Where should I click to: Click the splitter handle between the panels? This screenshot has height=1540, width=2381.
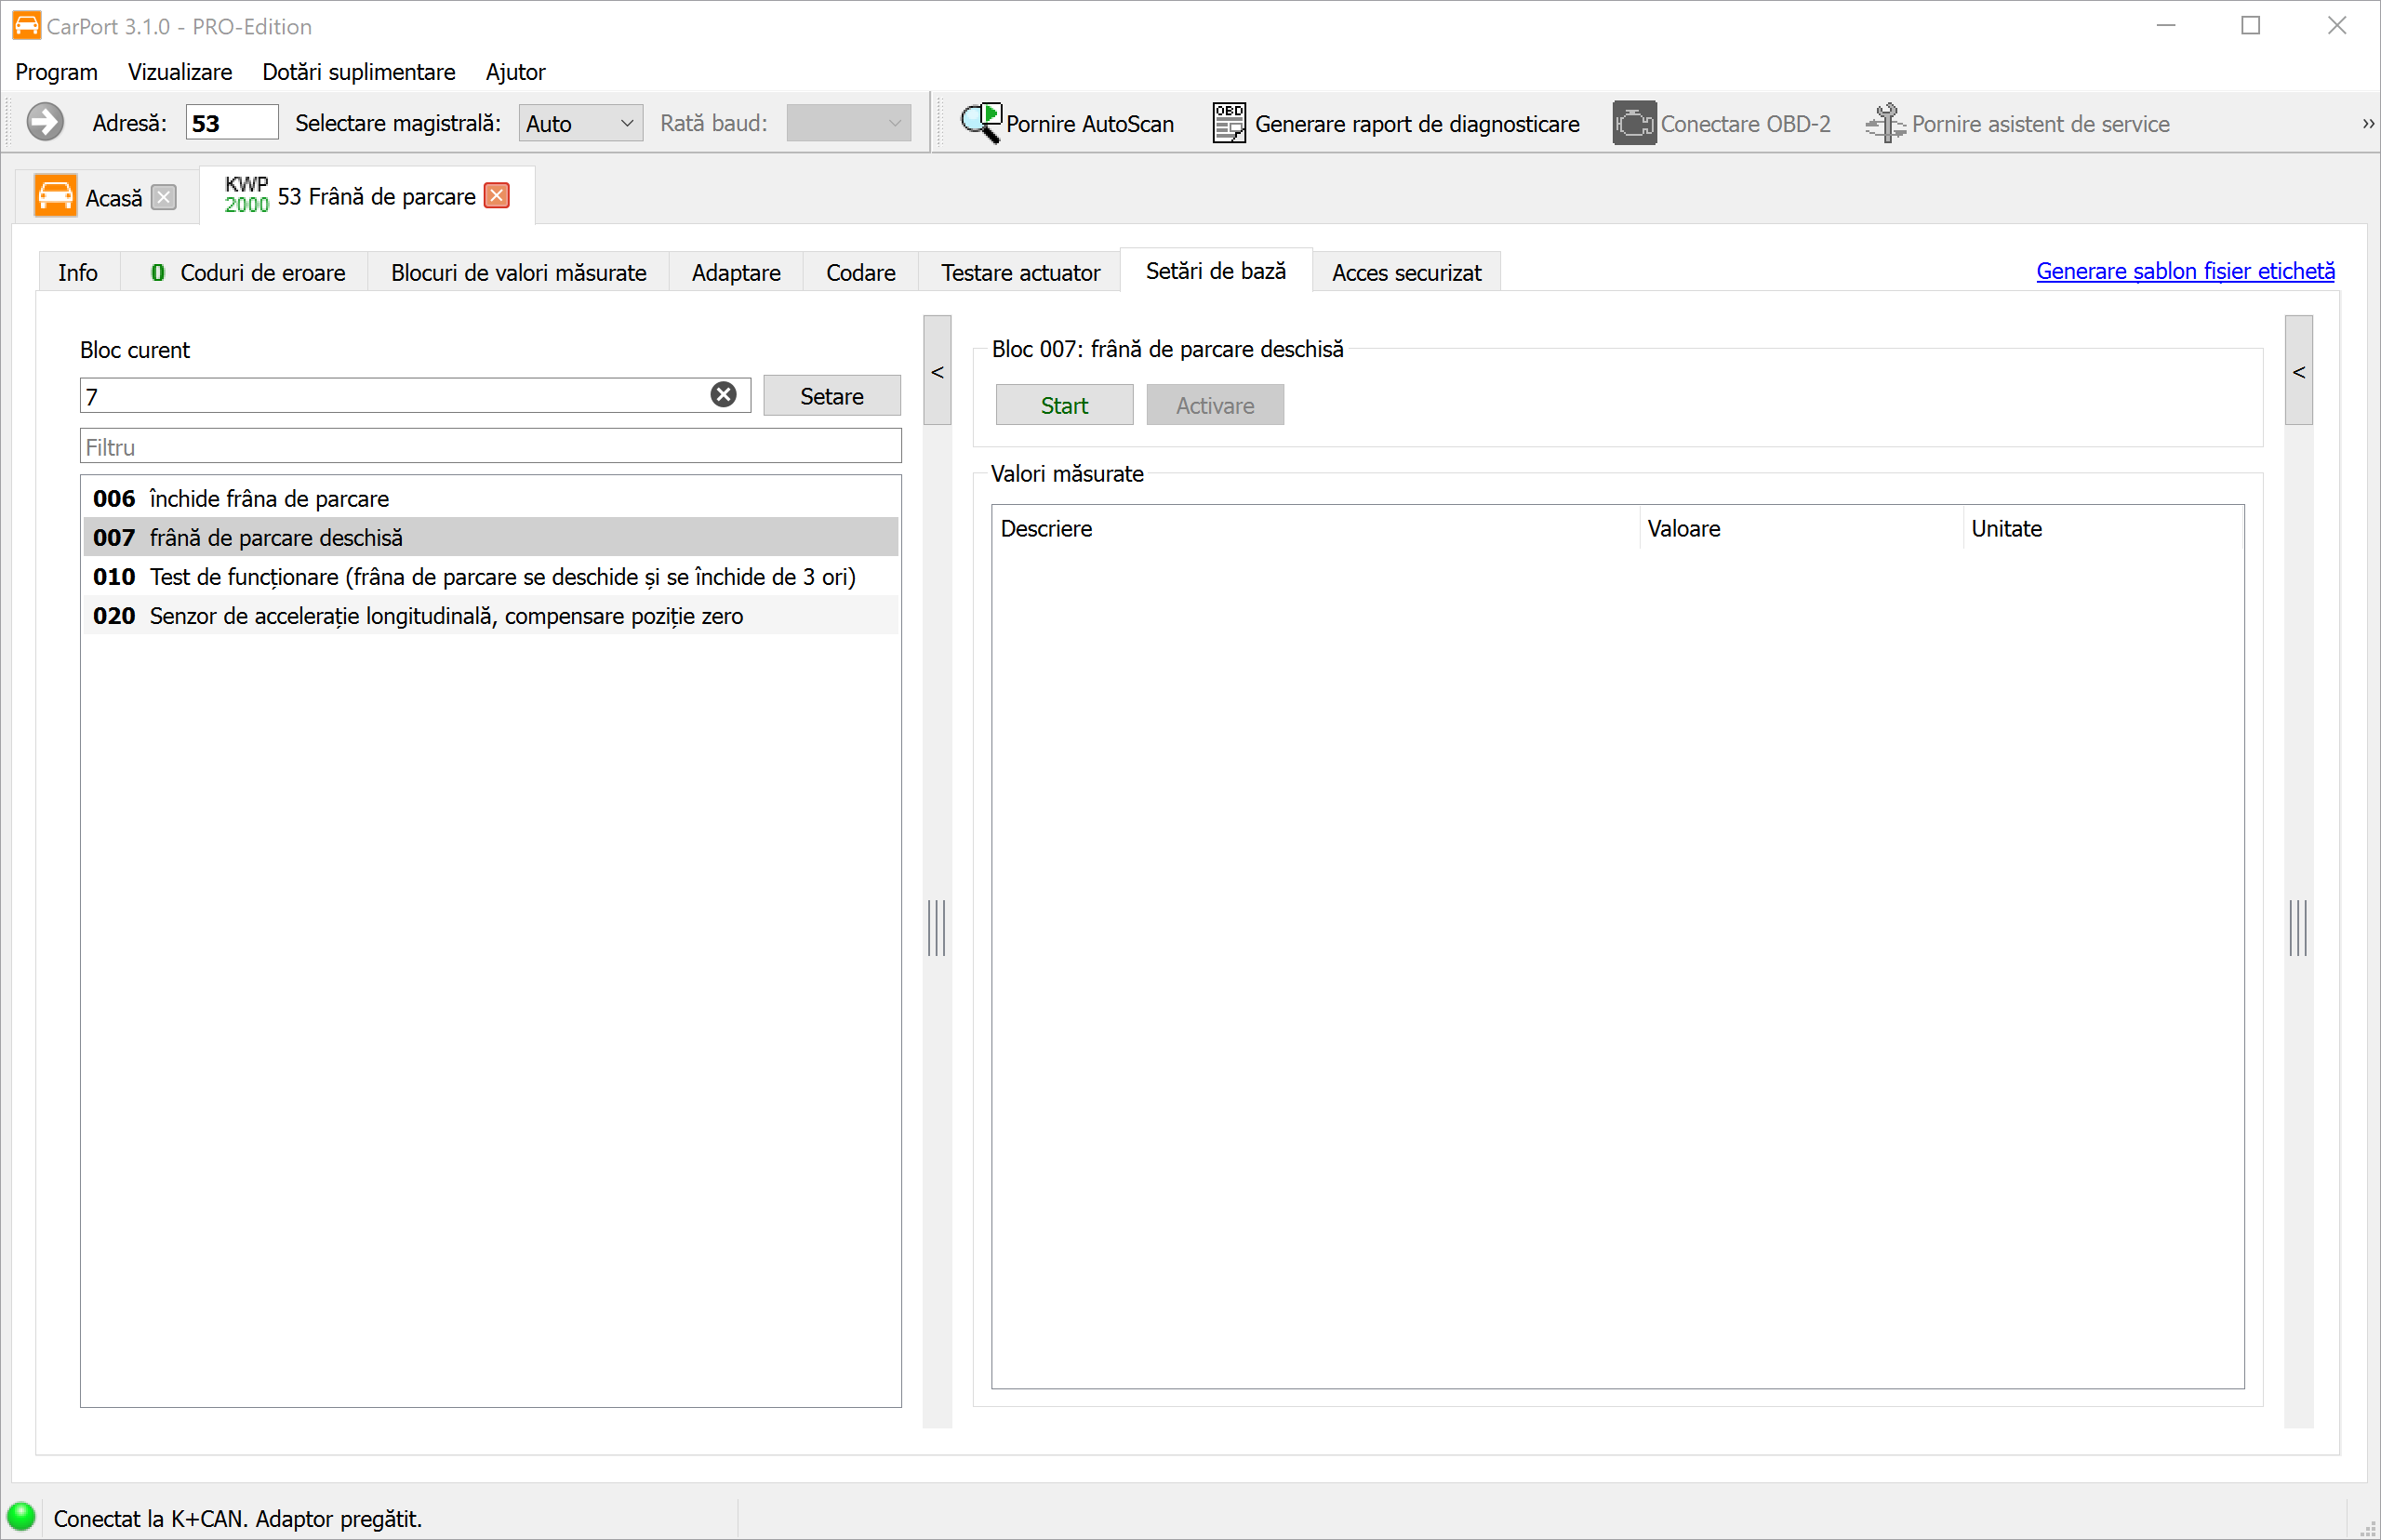pos(937,927)
